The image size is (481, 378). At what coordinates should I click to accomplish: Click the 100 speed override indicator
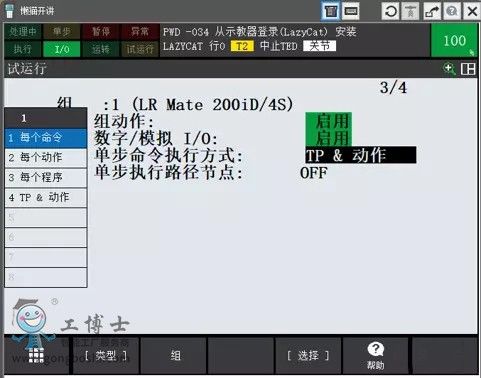tap(454, 40)
